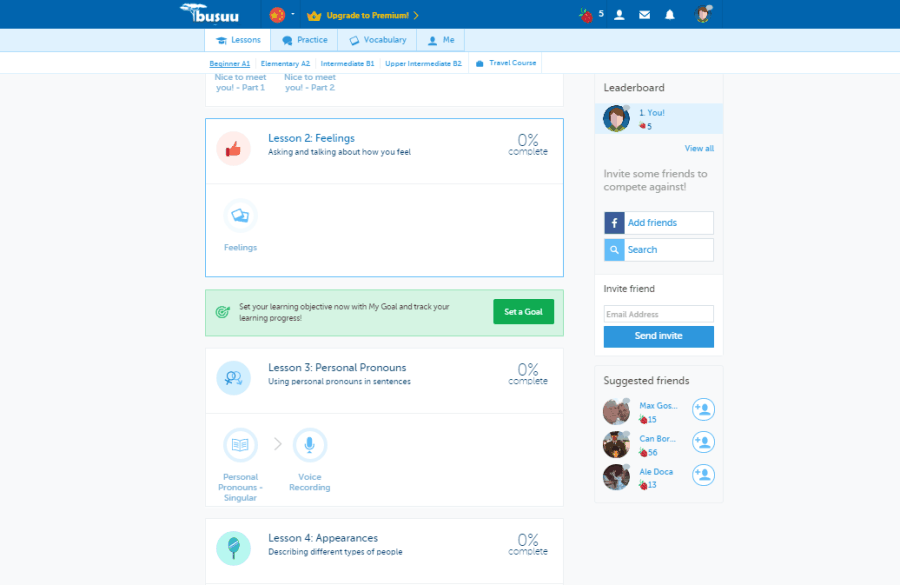
Task: Switch to the Vocabulary tab
Action: pos(378,40)
